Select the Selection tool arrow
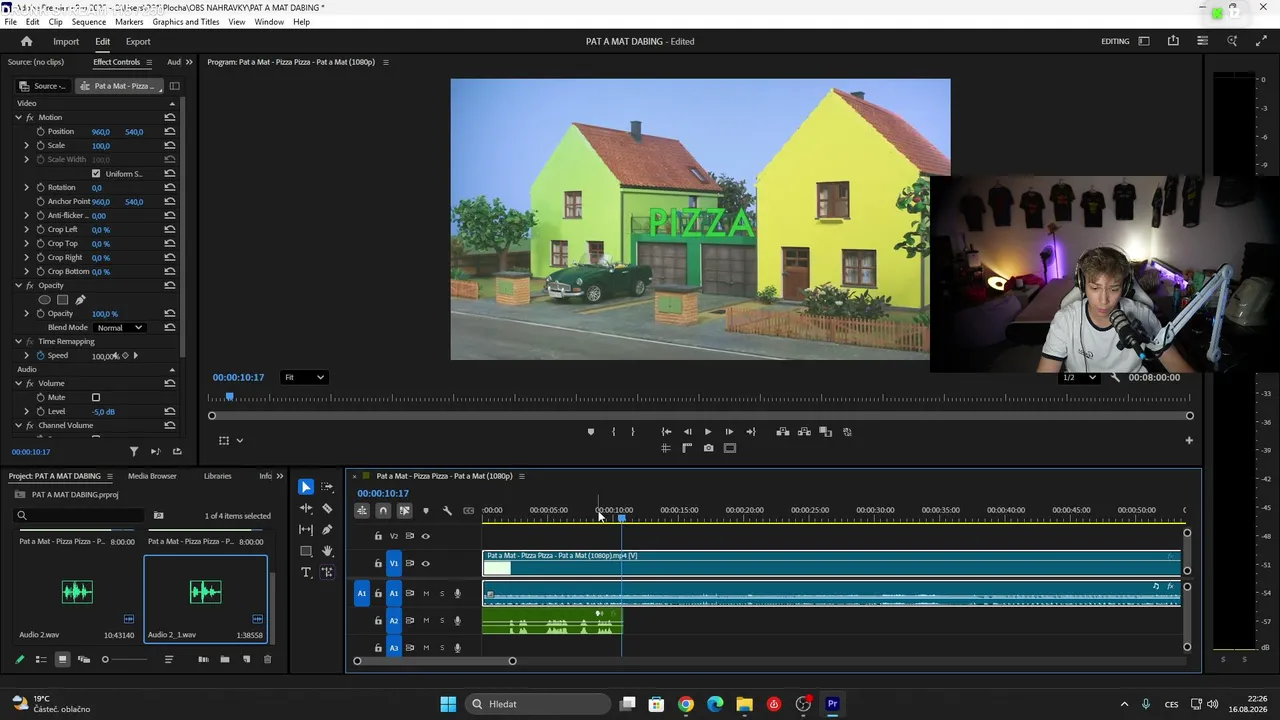The width and height of the screenshot is (1280, 720). pos(306,487)
